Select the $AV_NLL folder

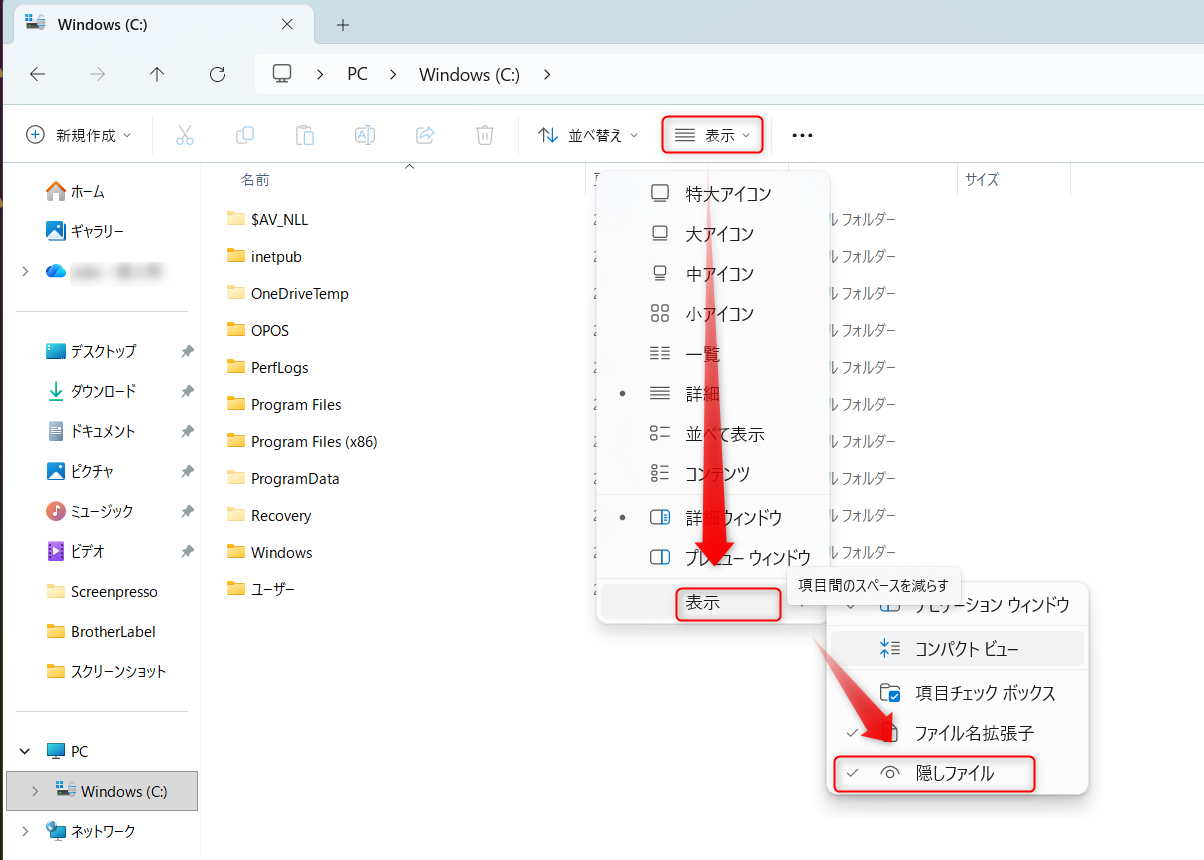tap(267, 219)
